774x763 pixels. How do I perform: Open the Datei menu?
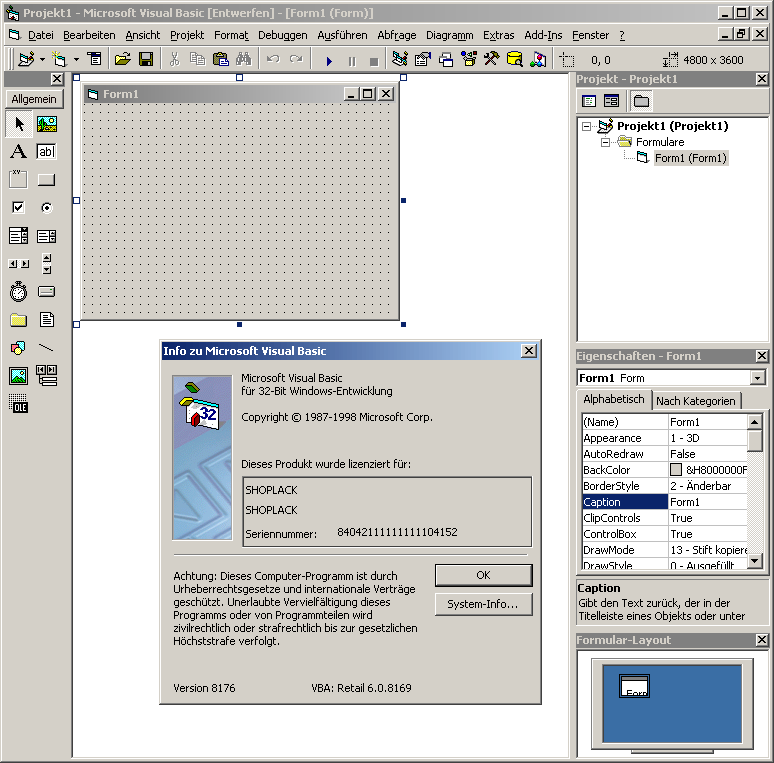tap(40, 35)
